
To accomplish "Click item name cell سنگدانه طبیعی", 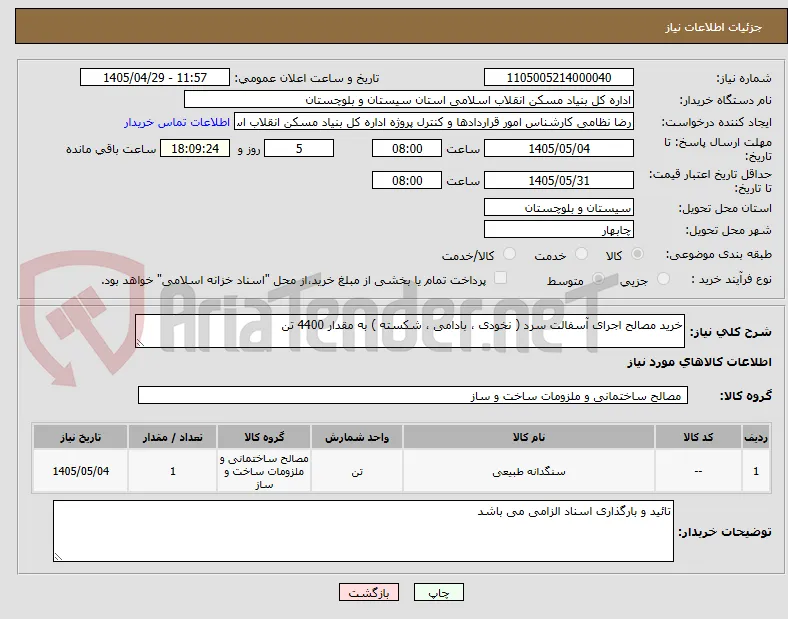I will [x=529, y=471].
